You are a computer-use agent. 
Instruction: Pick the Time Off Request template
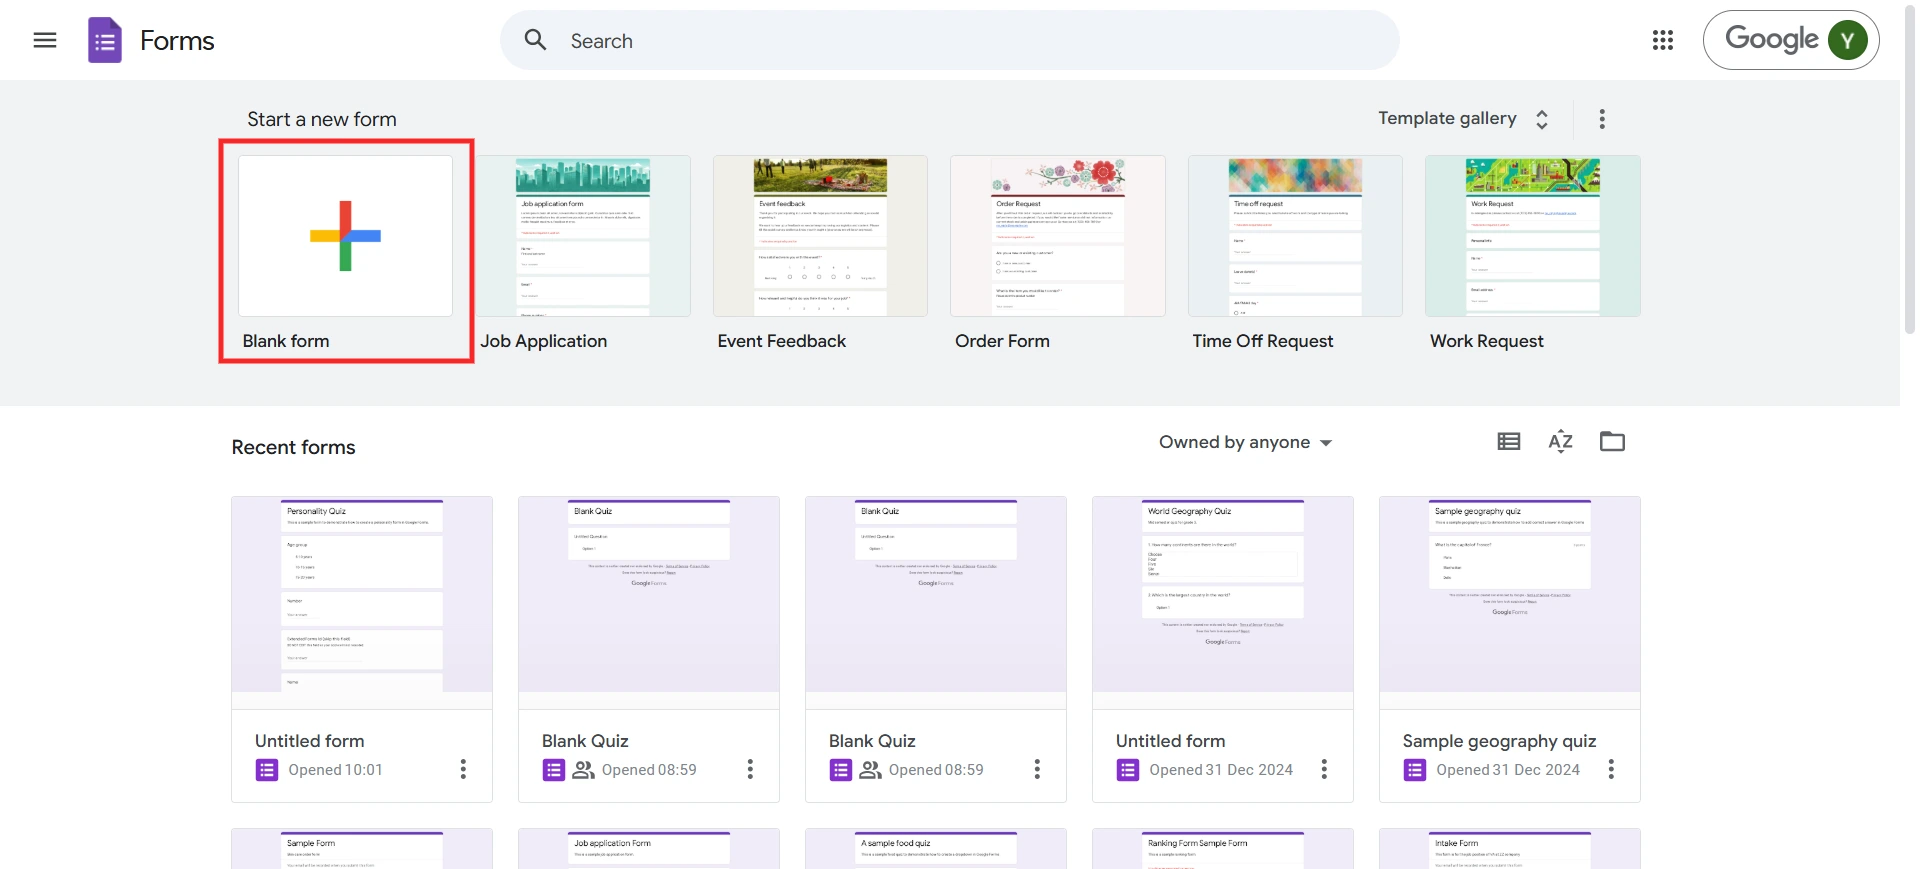tap(1295, 237)
